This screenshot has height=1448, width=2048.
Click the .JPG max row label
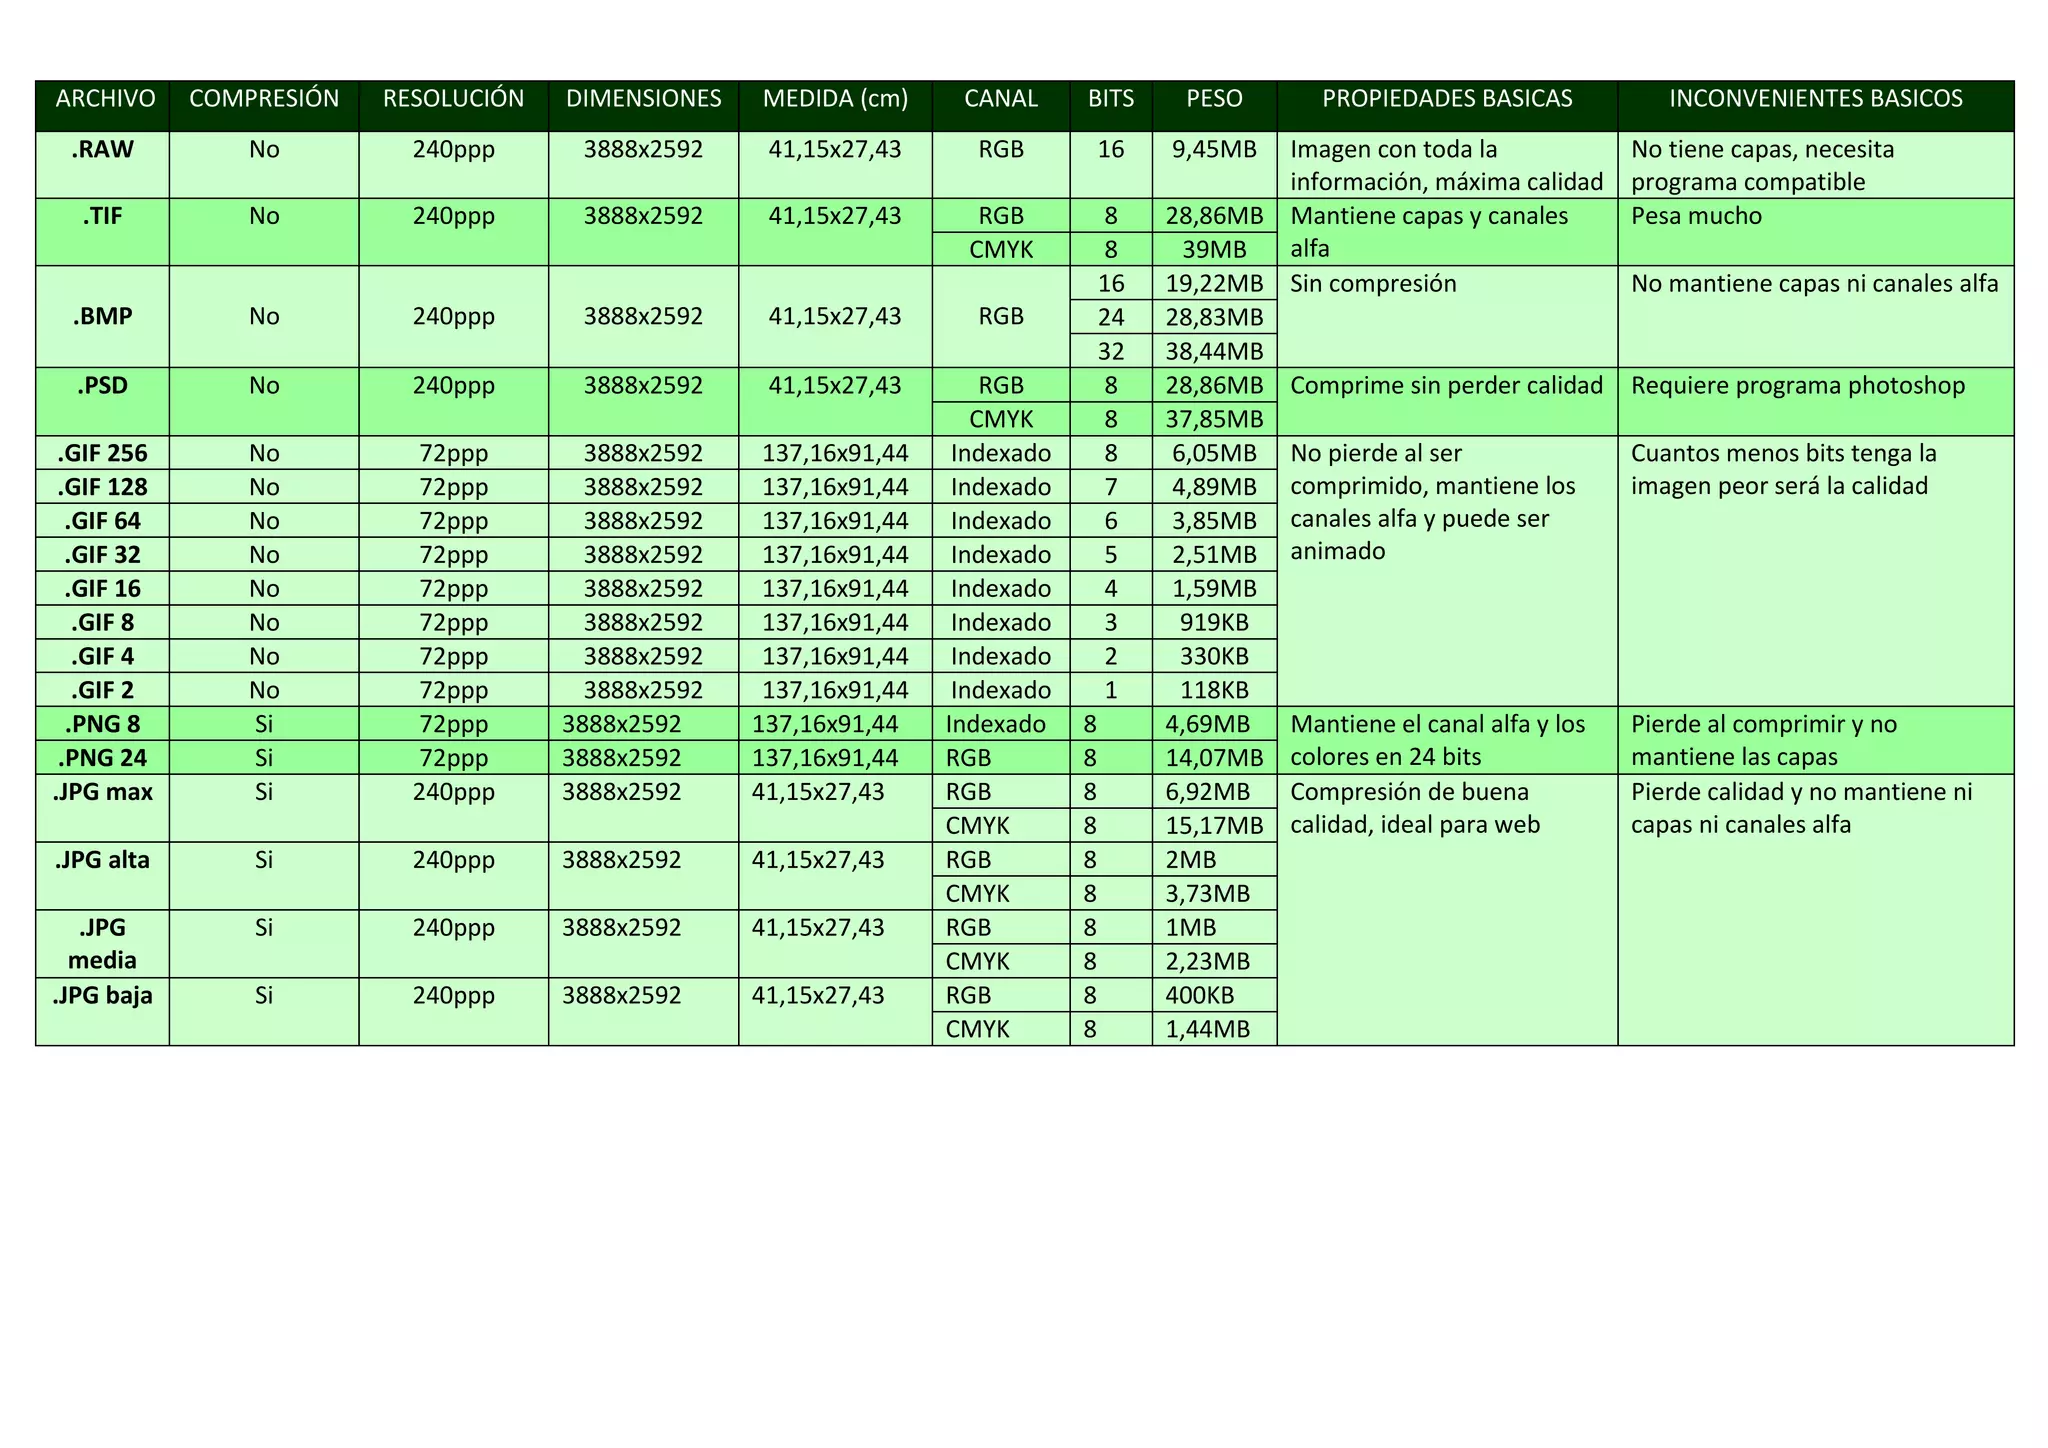pyautogui.click(x=103, y=793)
